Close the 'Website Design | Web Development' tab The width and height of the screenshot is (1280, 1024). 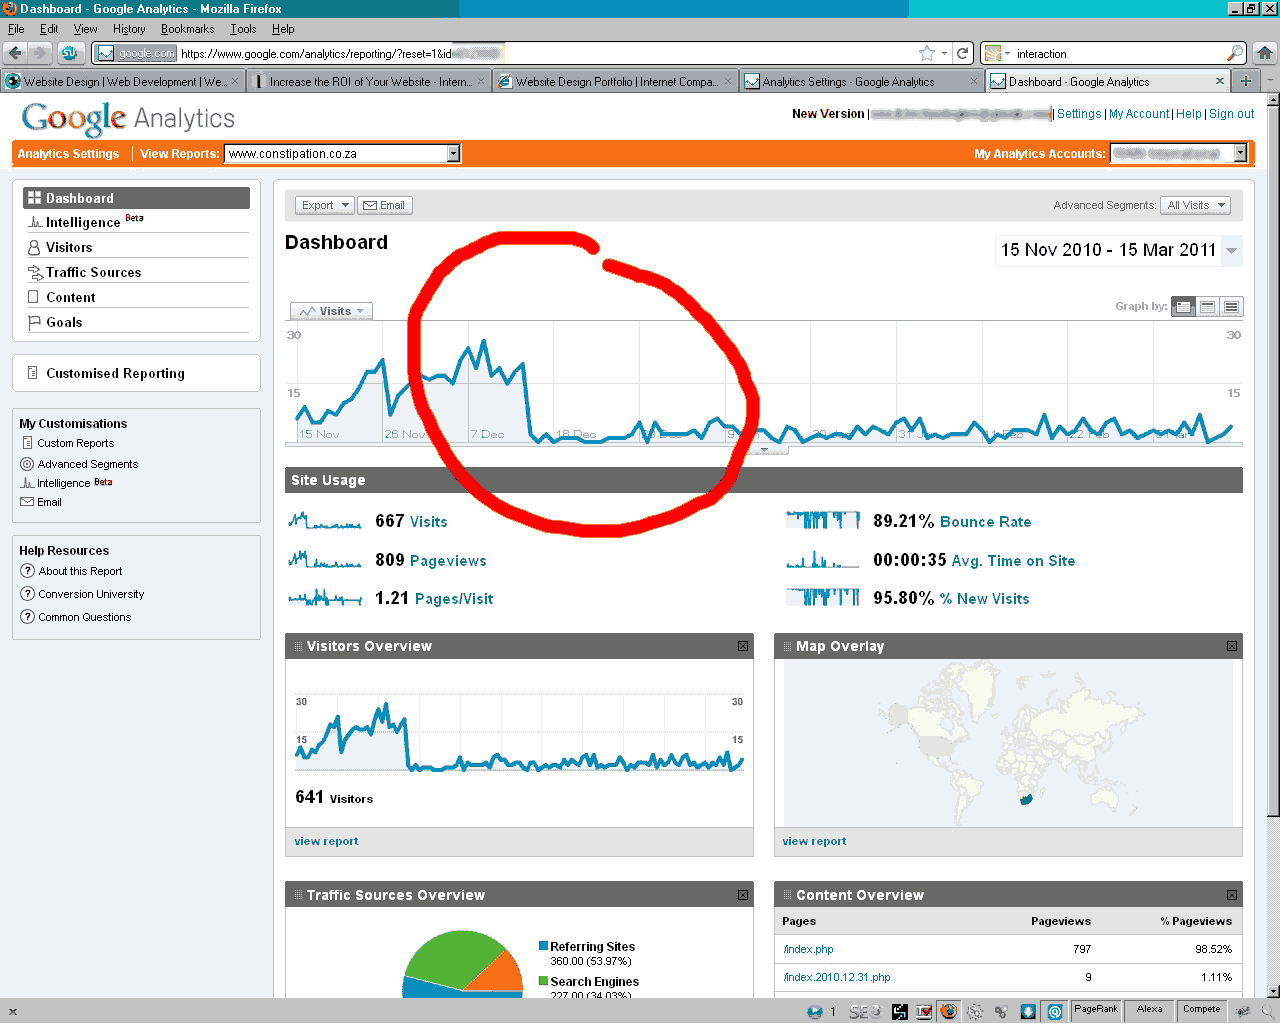coord(235,82)
